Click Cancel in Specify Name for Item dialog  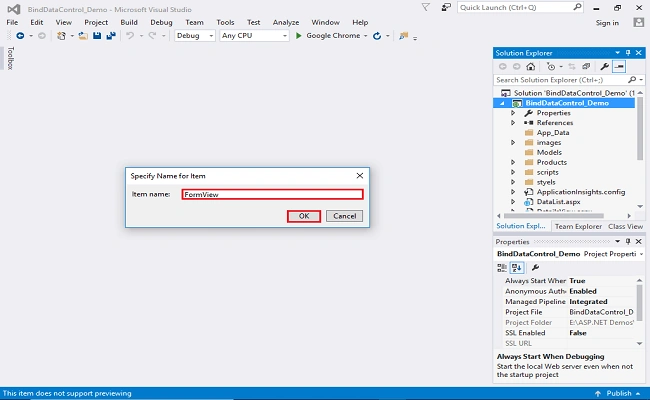pos(344,216)
